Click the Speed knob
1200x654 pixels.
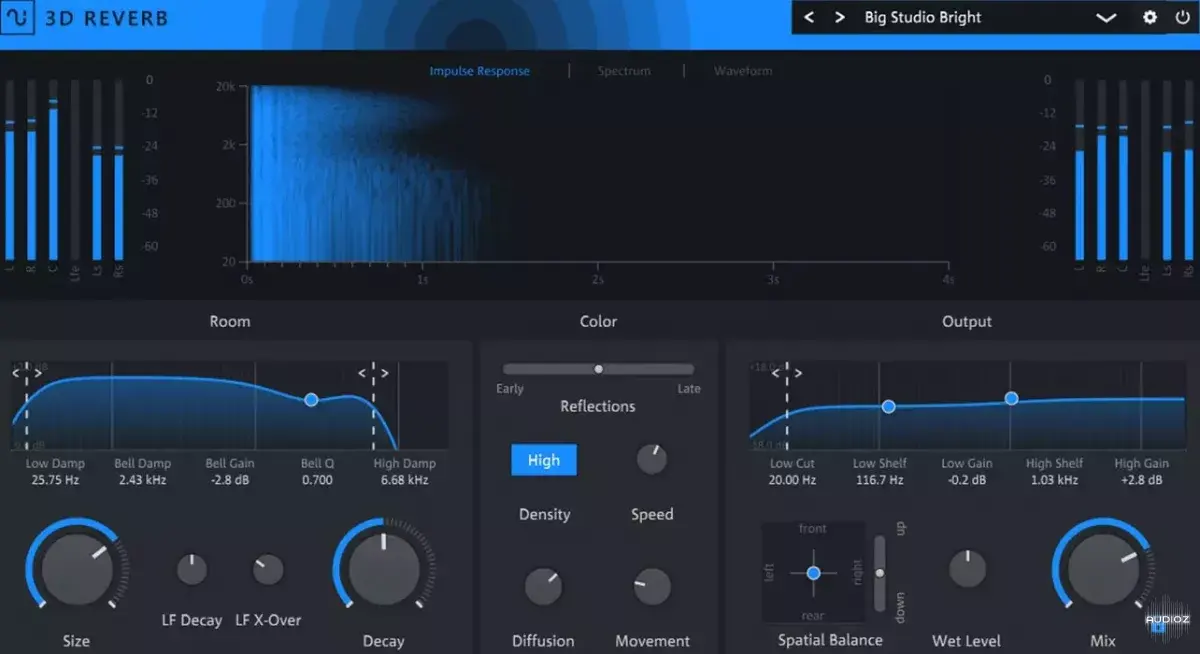coord(652,460)
